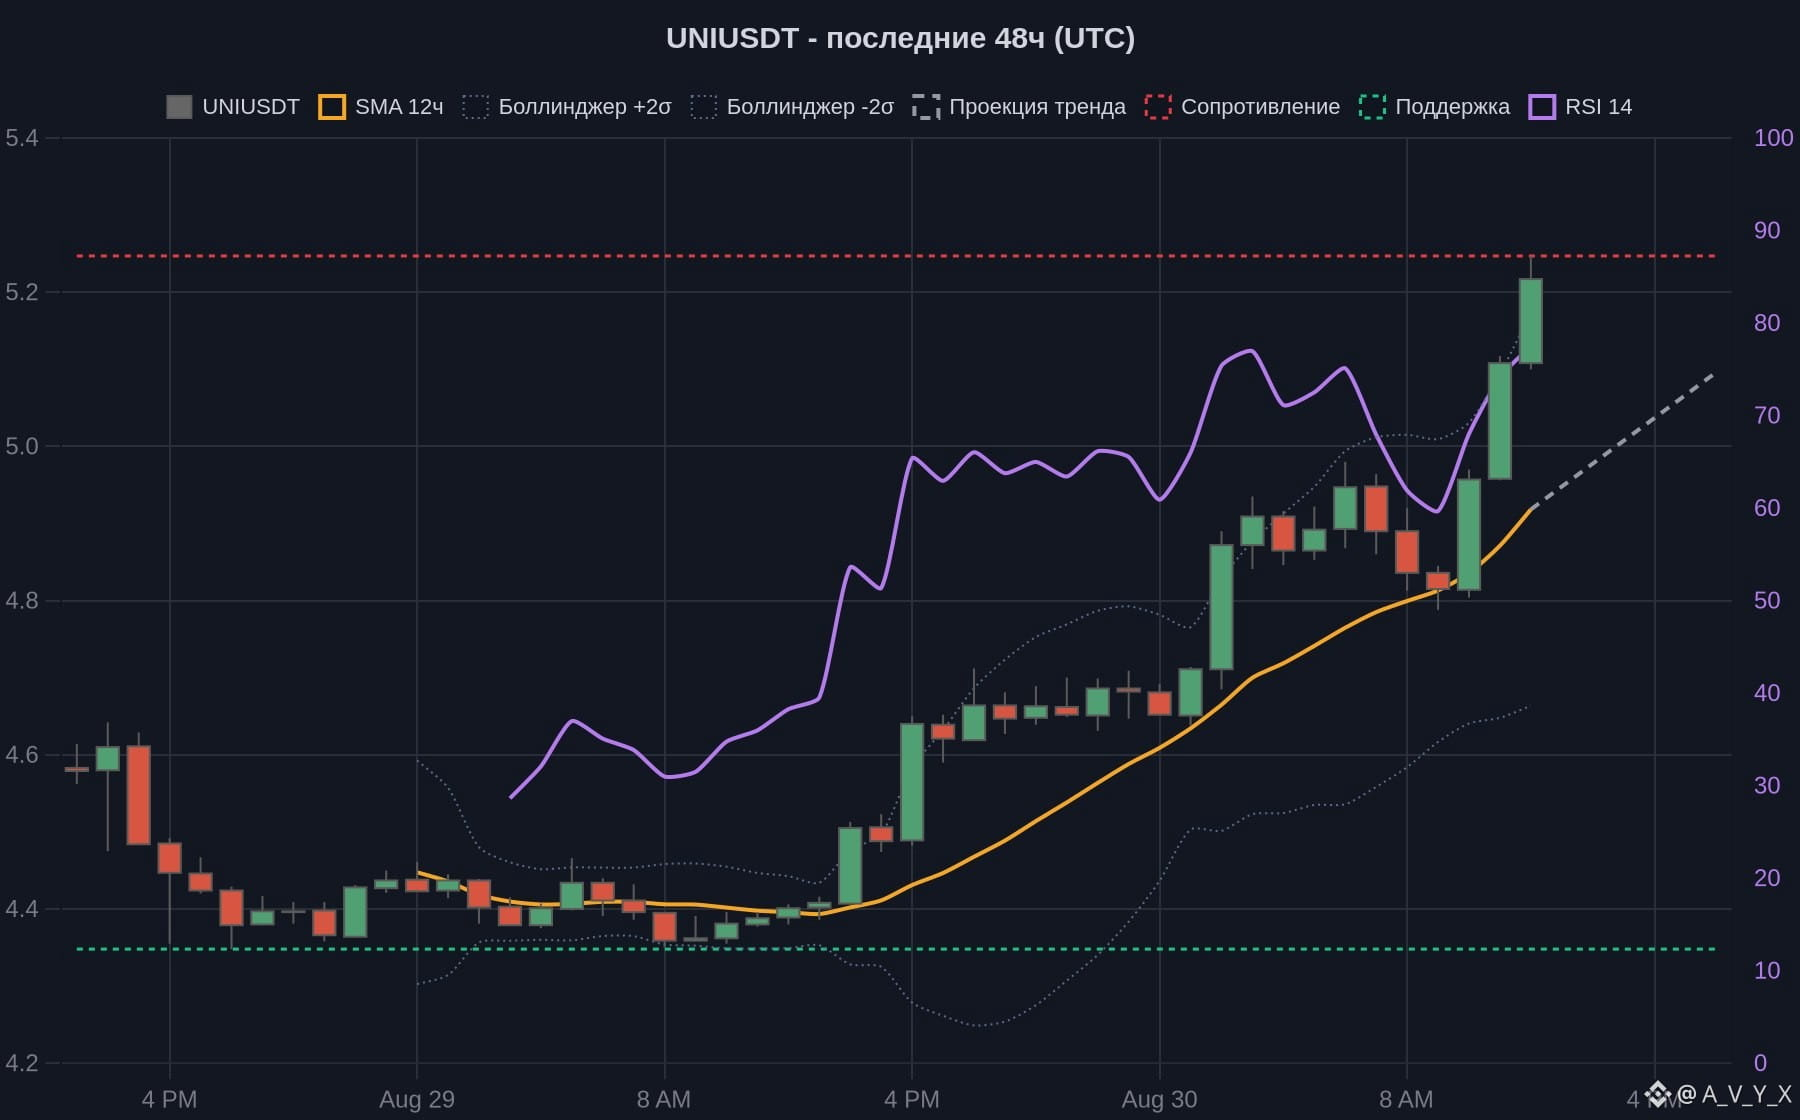Click the 4 PM label between Aug 29 and Aug 30
Screen dimensions: 1800x1120
912,1100
